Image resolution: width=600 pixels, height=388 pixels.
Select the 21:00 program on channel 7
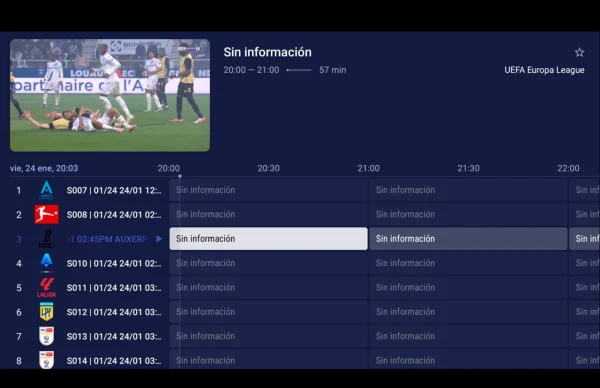coord(468,336)
